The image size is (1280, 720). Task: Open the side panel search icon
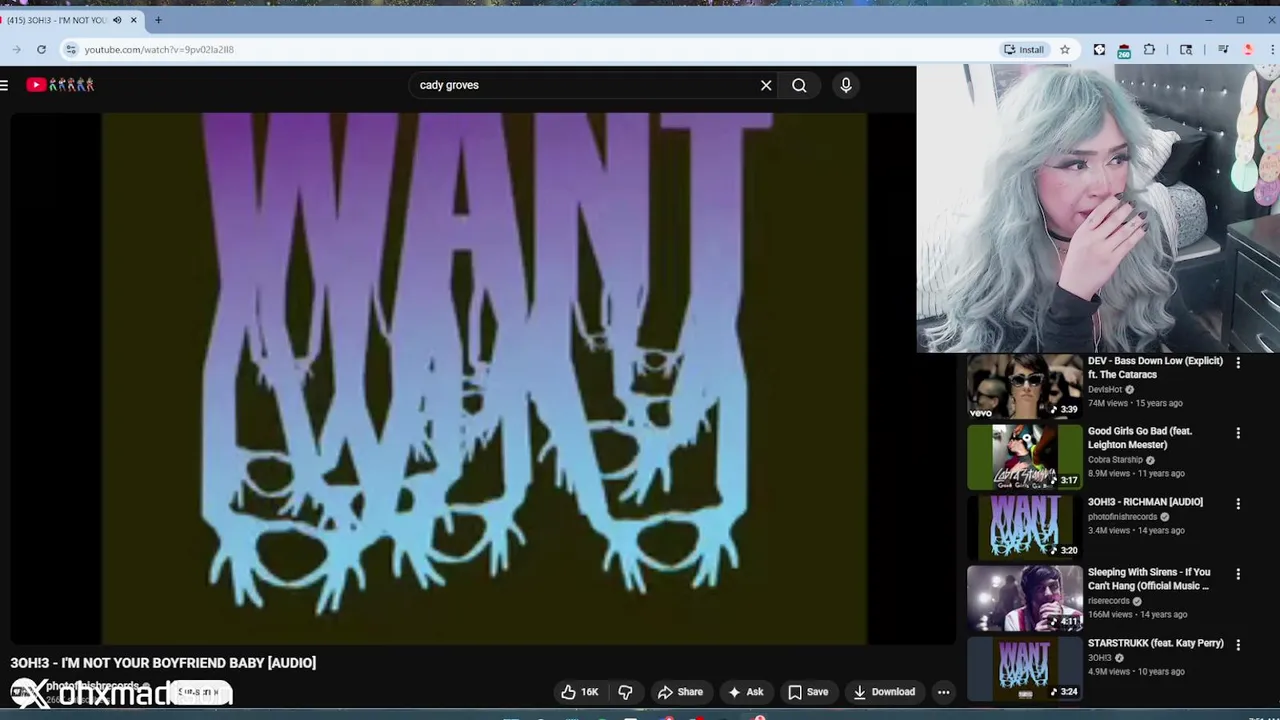(1186, 49)
